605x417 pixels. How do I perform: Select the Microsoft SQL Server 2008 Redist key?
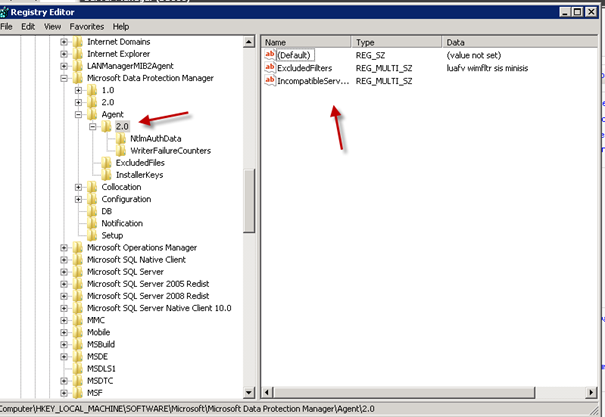148,296
